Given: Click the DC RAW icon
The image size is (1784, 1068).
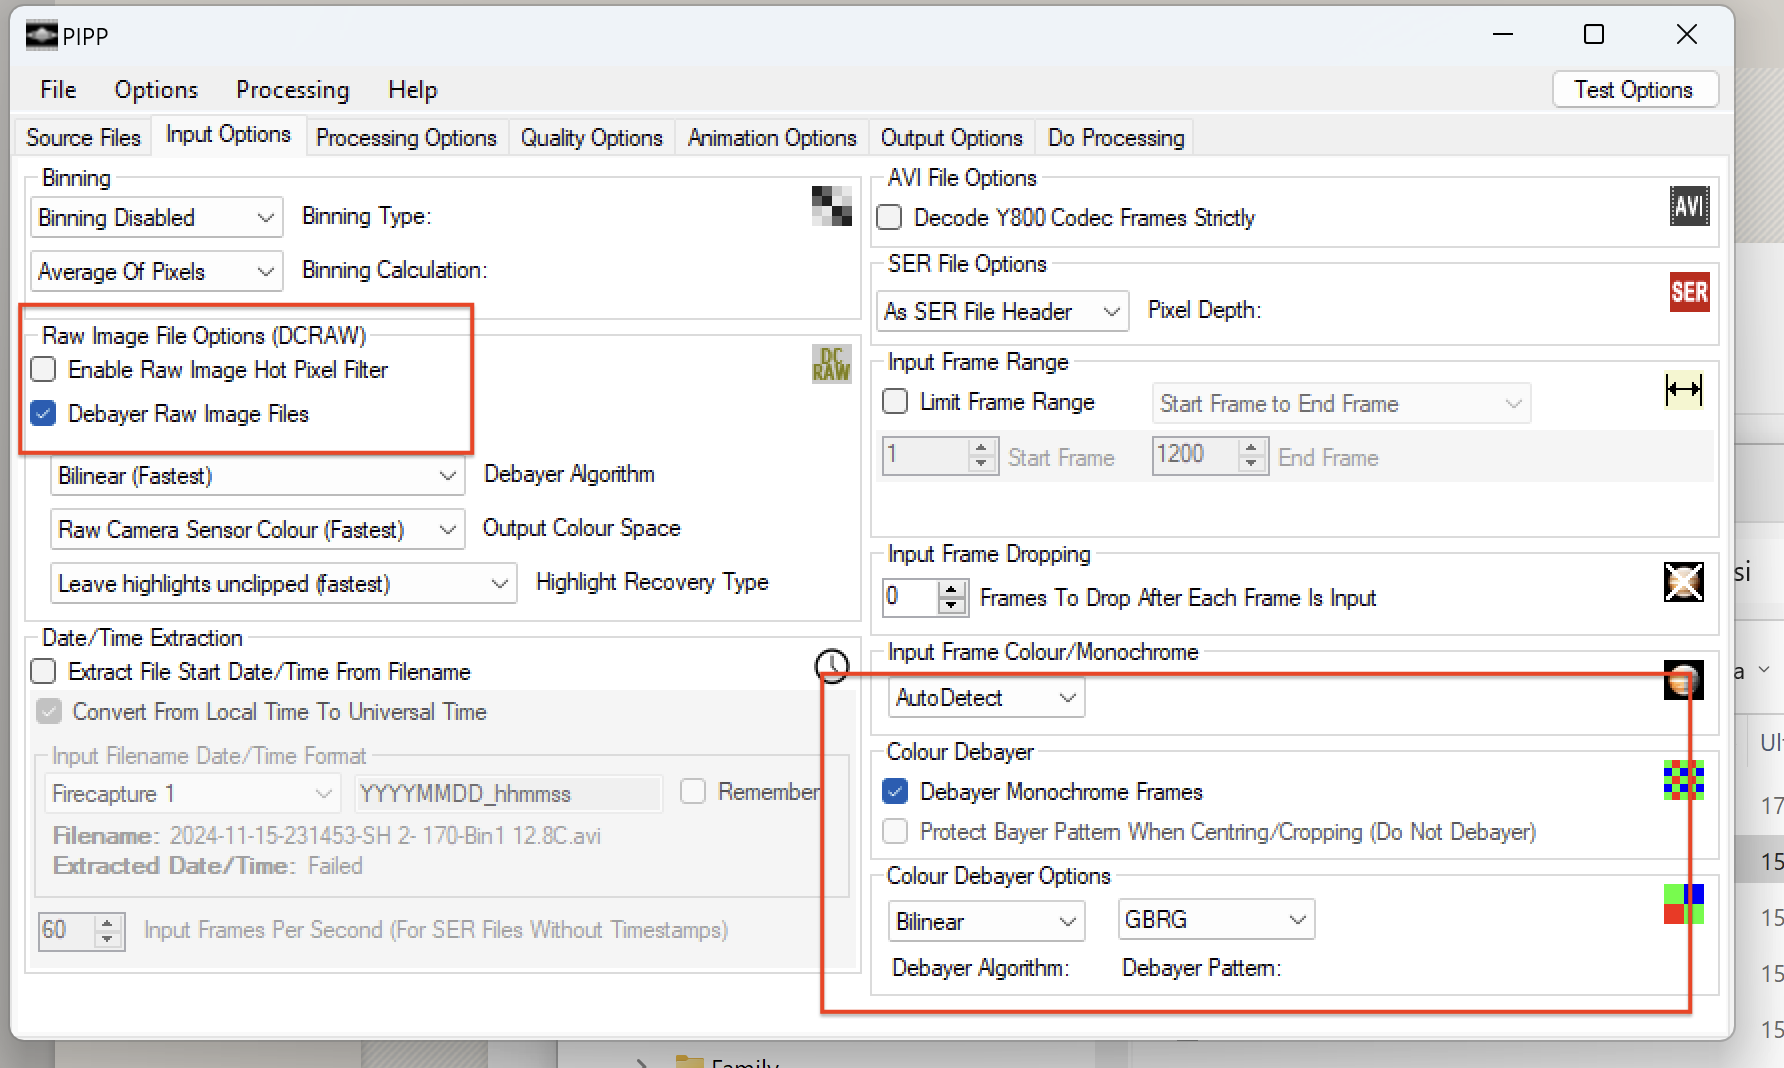Looking at the screenshot, I should pyautogui.click(x=831, y=364).
